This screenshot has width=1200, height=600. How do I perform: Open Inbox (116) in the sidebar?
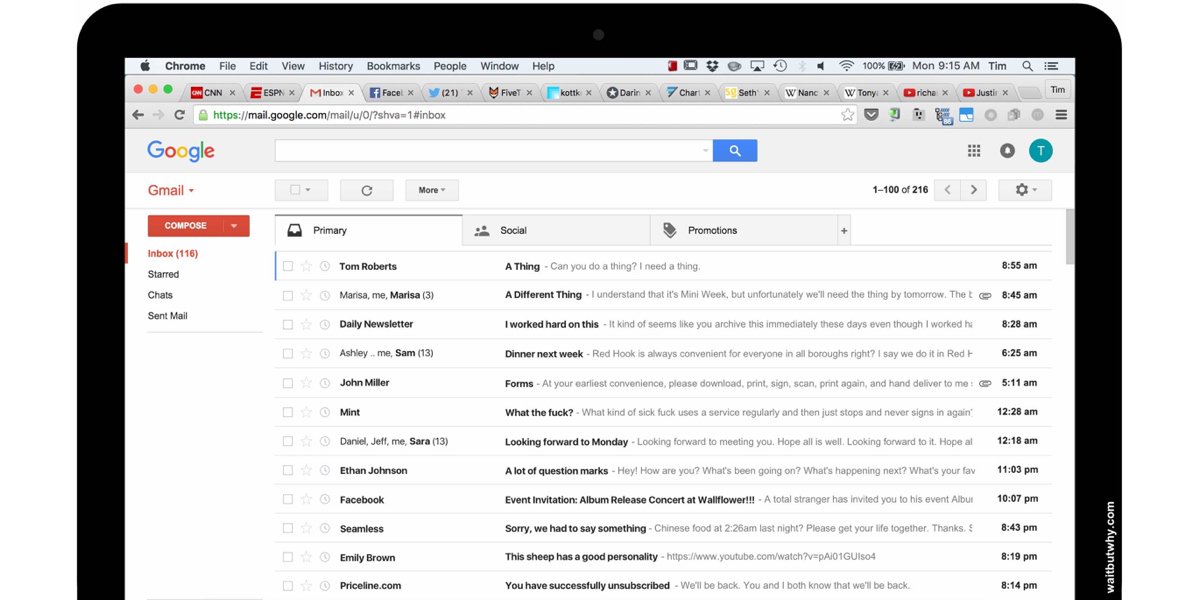tap(173, 253)
